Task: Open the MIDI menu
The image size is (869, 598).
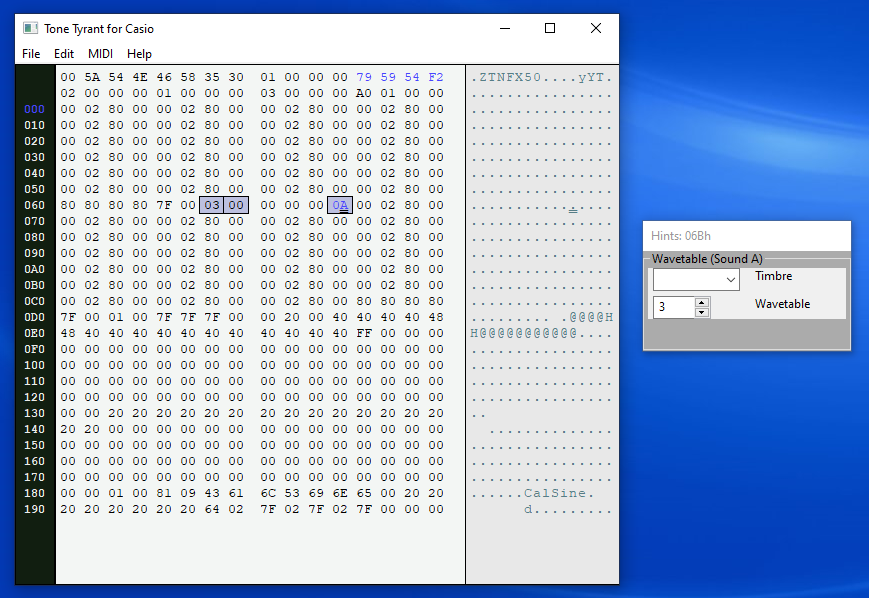Action: tap(100, 54)
